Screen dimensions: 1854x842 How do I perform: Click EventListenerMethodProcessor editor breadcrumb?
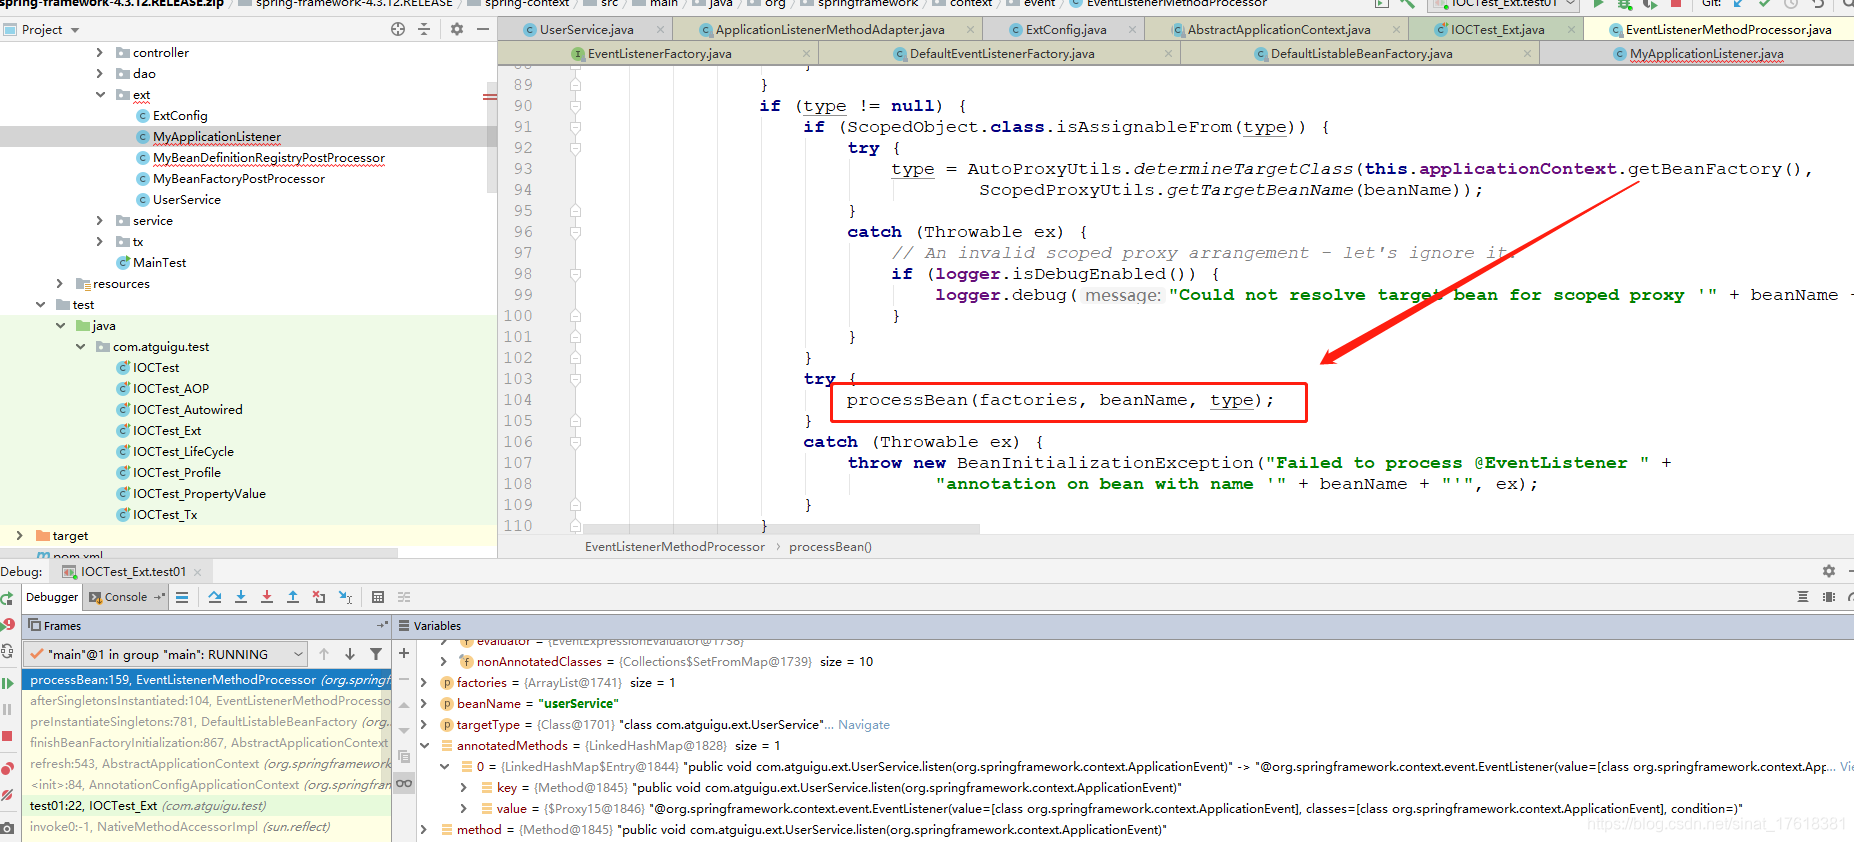click(675, 547)
